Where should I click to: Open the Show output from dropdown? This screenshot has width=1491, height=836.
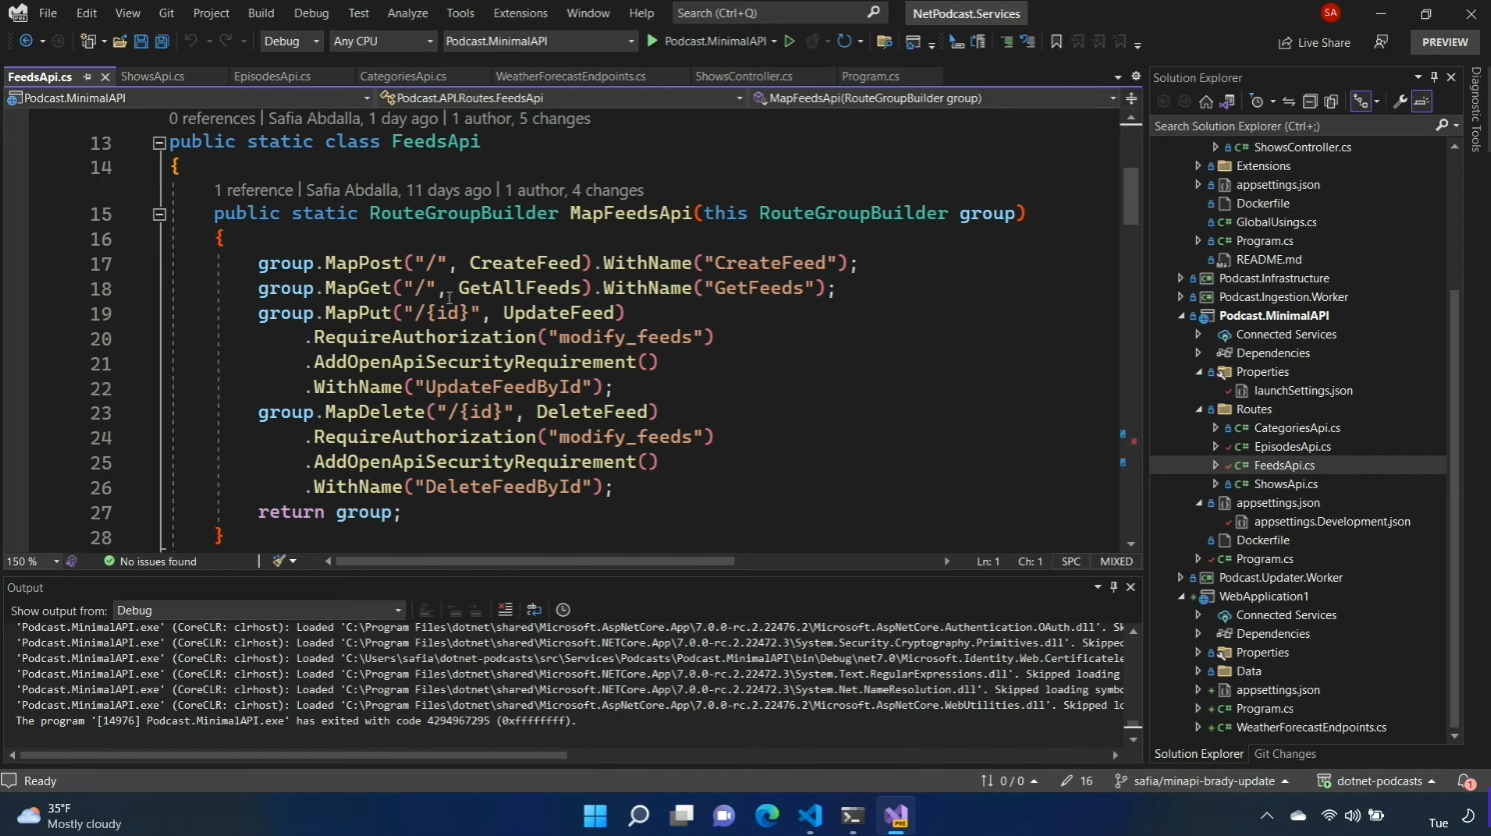click(258, 610)
